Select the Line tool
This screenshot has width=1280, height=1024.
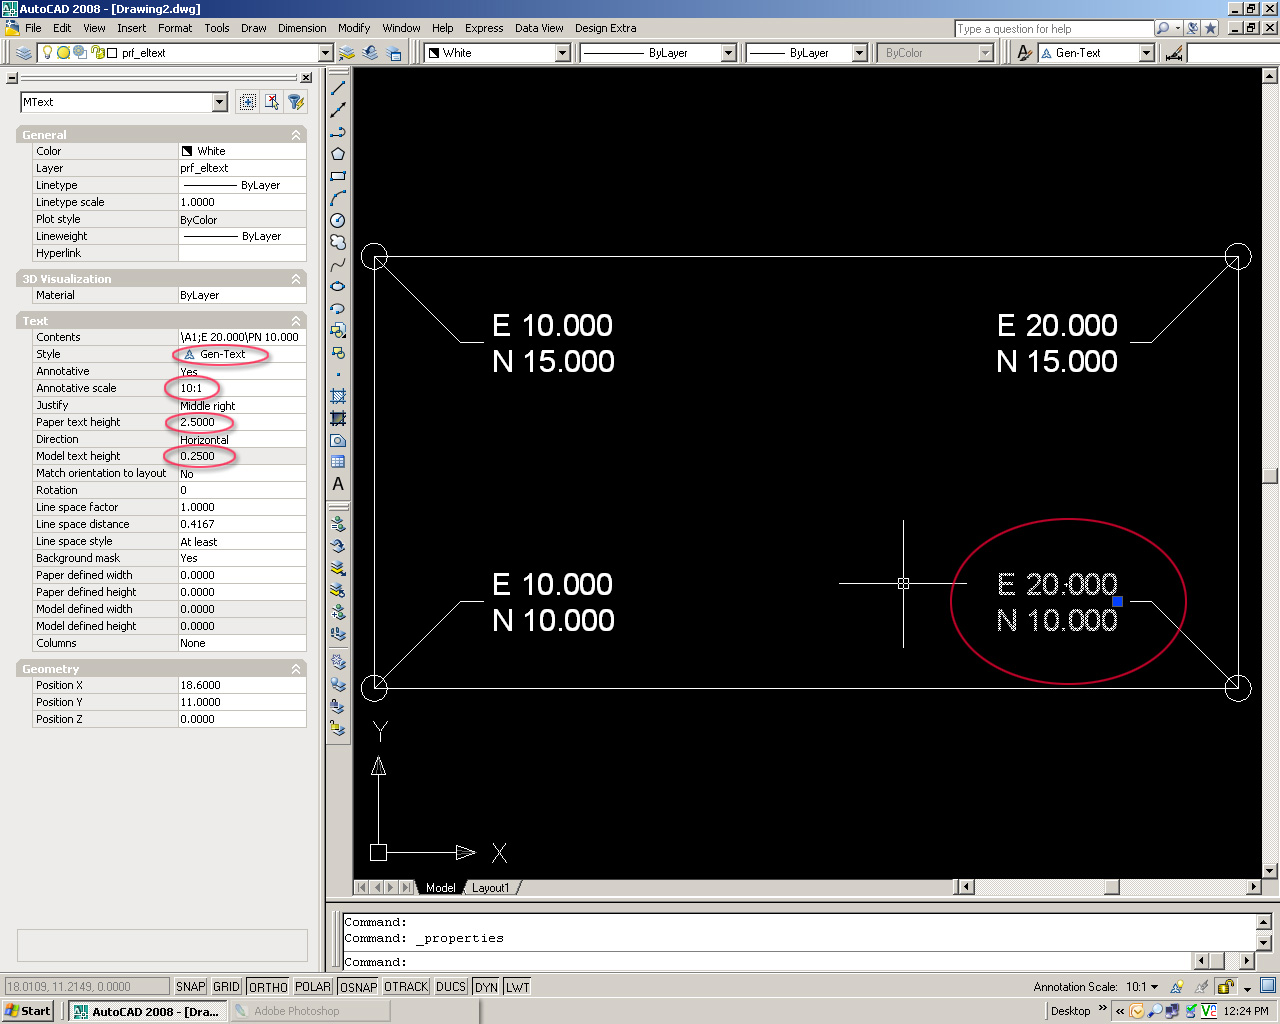click(337, 89)
